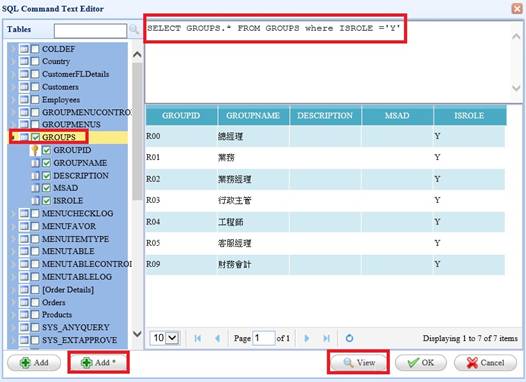Click the Customers table icon

coord(24,87)
